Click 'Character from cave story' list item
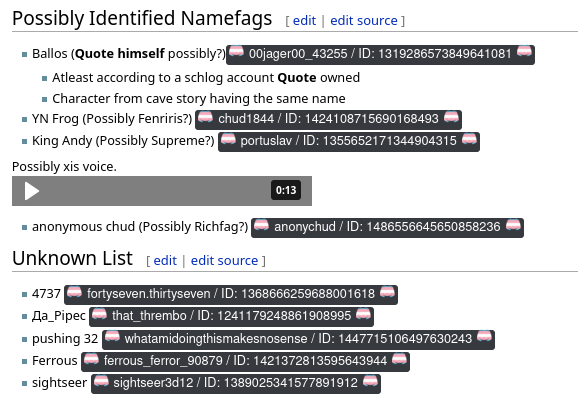Screen dimensions: 578x400 pos(199,99)
